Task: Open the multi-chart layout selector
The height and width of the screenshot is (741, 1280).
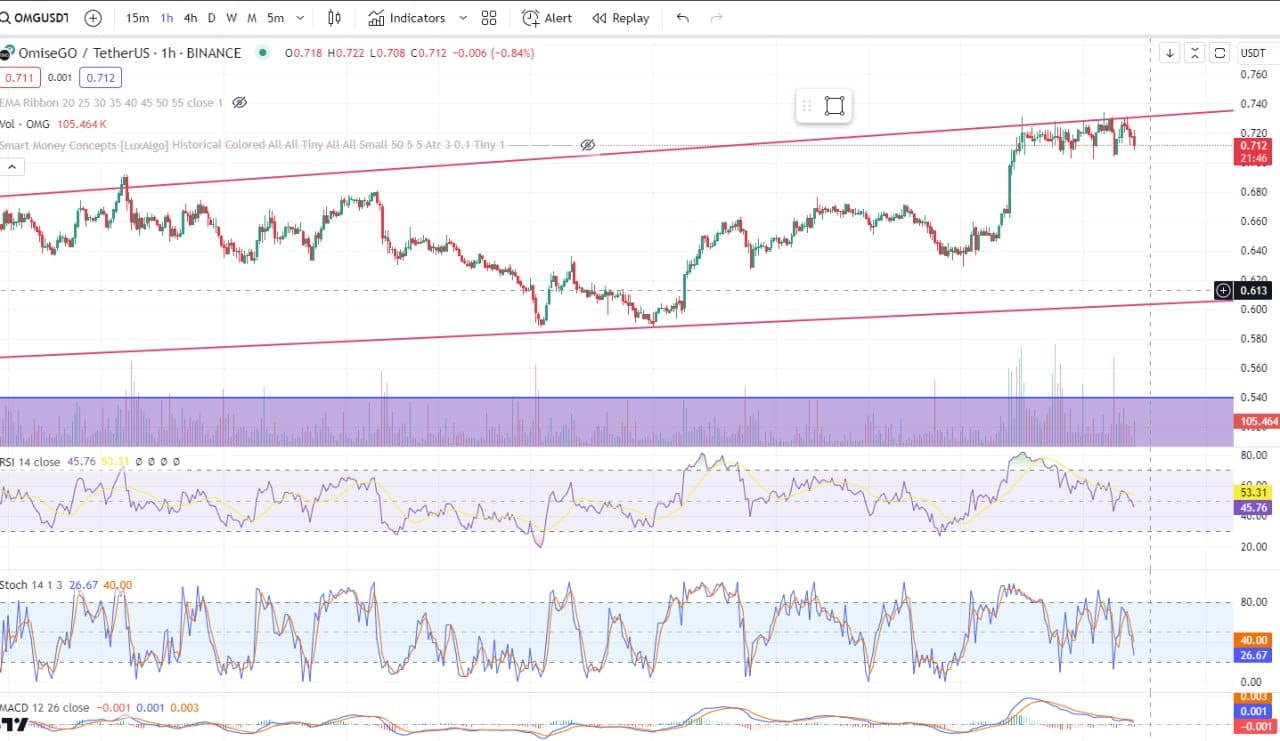Action: [488, 17]
